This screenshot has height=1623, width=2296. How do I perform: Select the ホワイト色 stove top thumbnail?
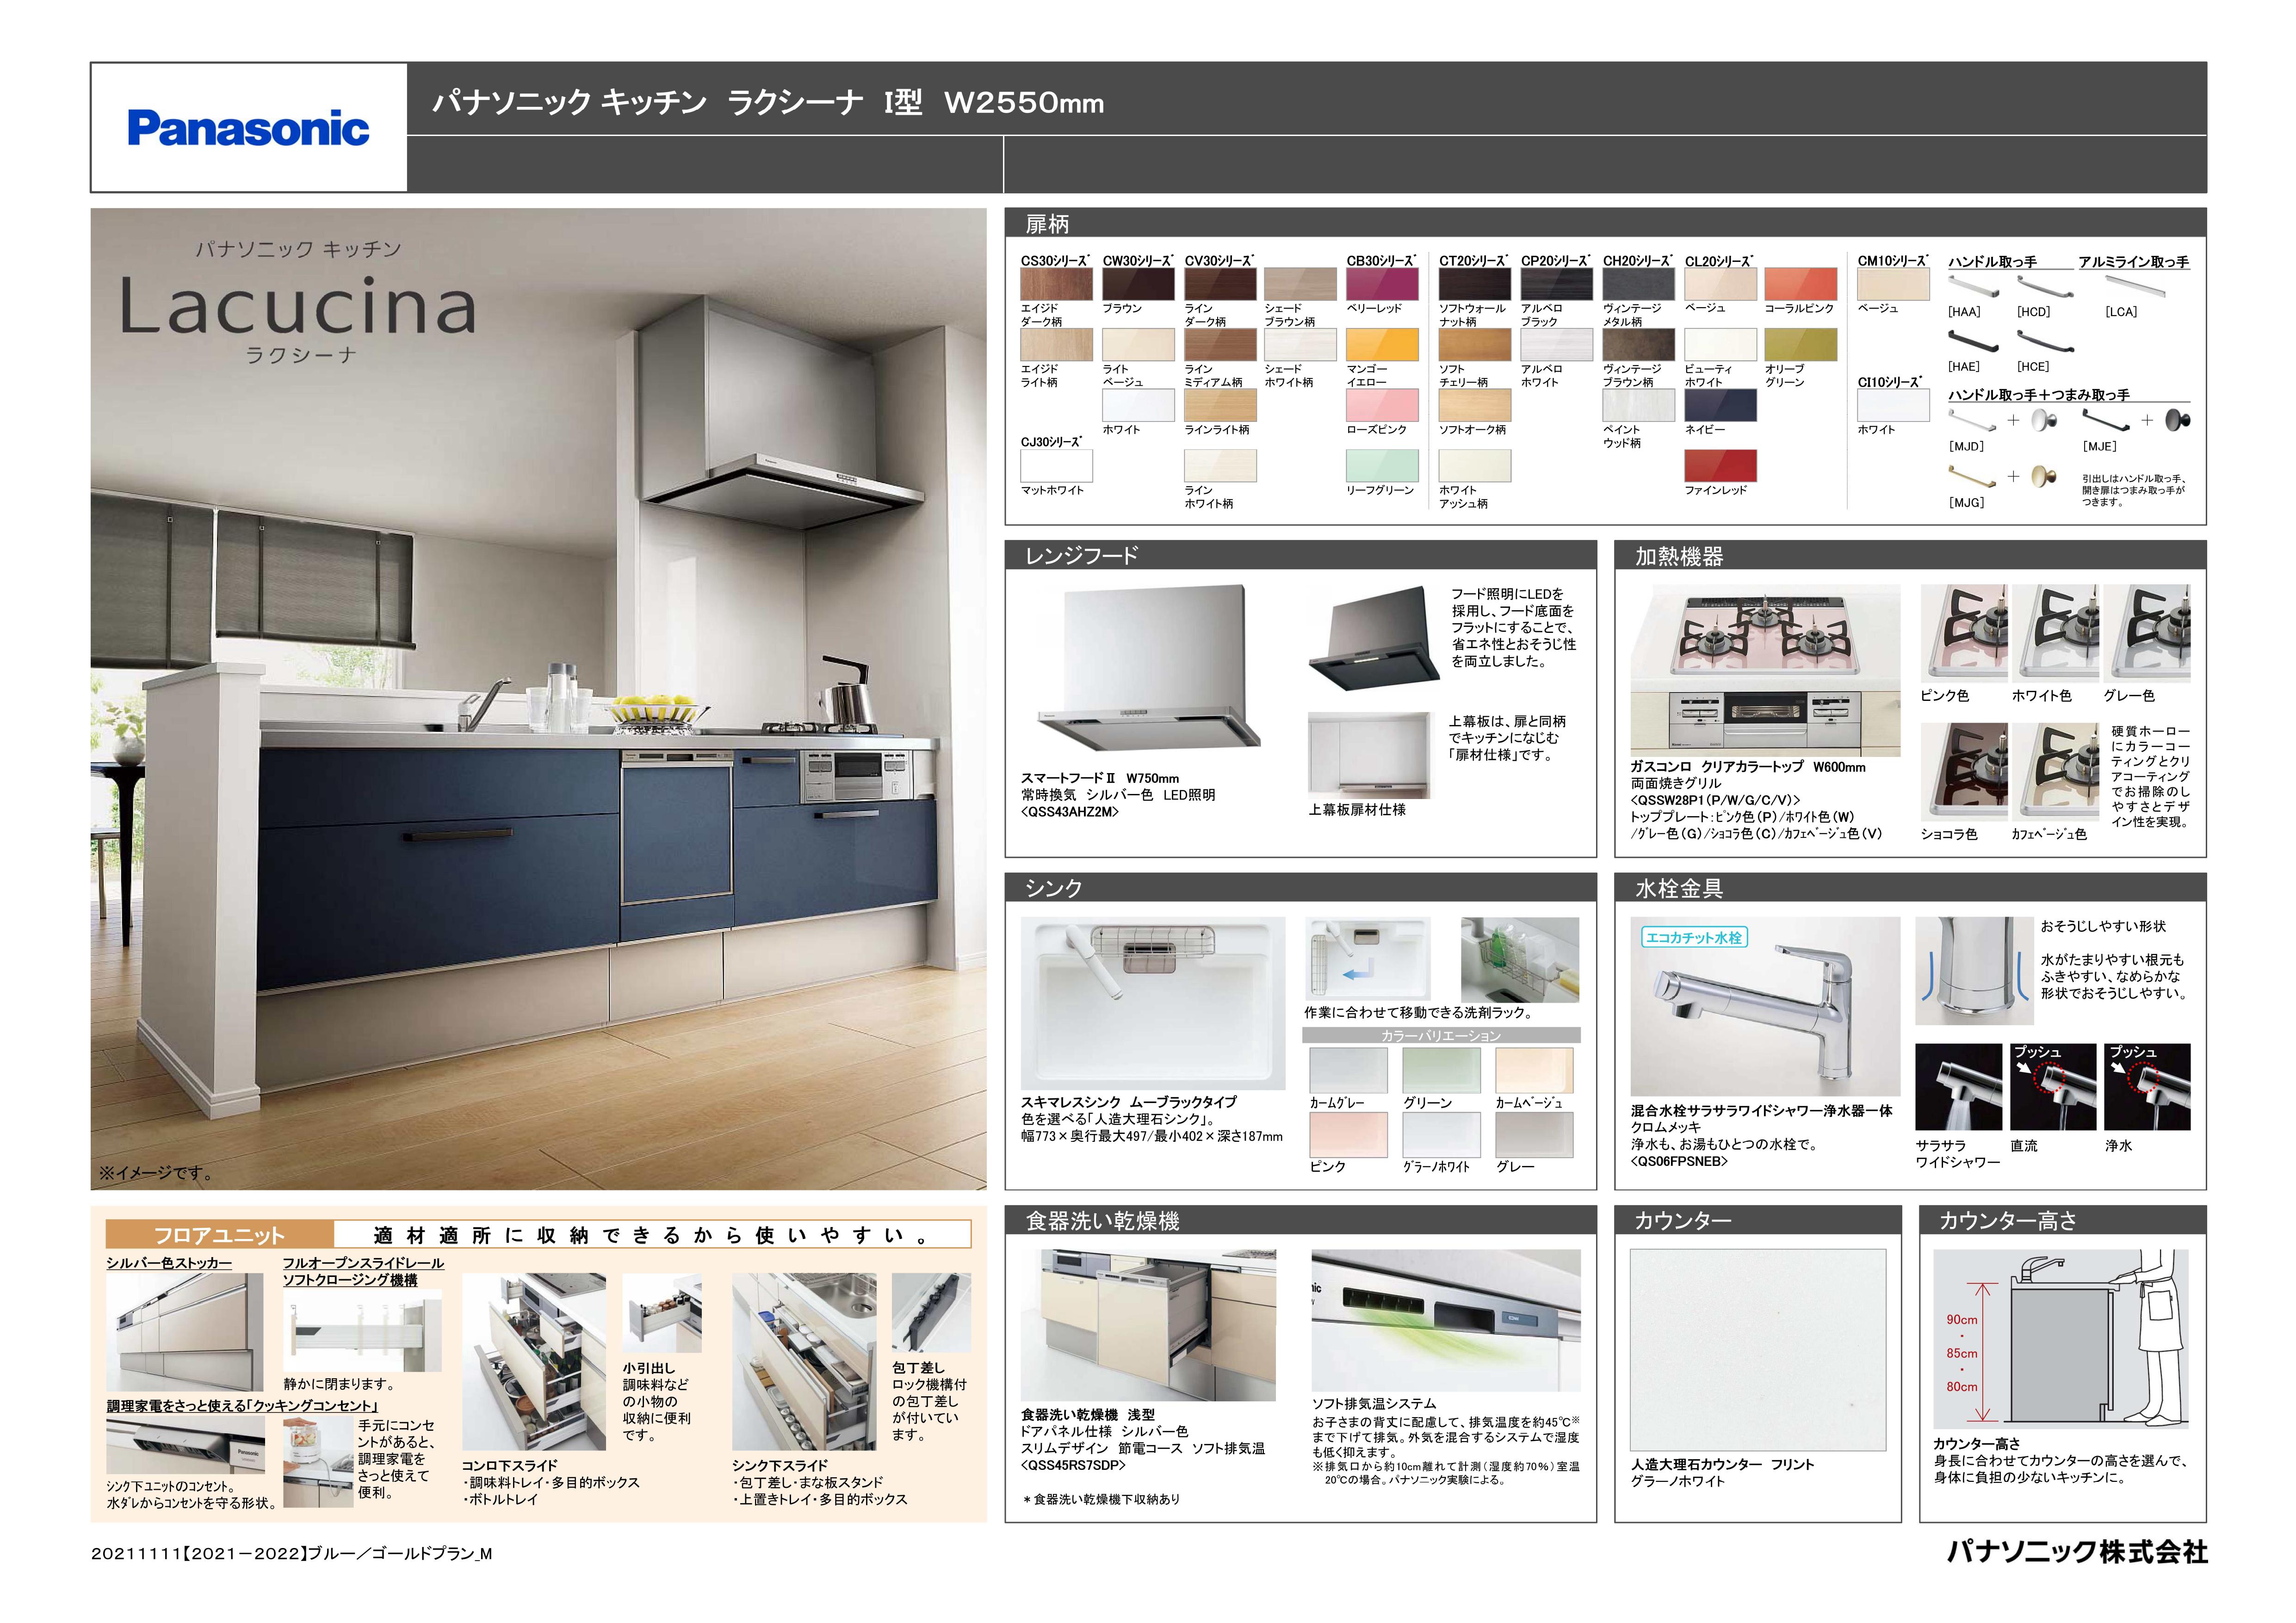tap(2055, 634)
